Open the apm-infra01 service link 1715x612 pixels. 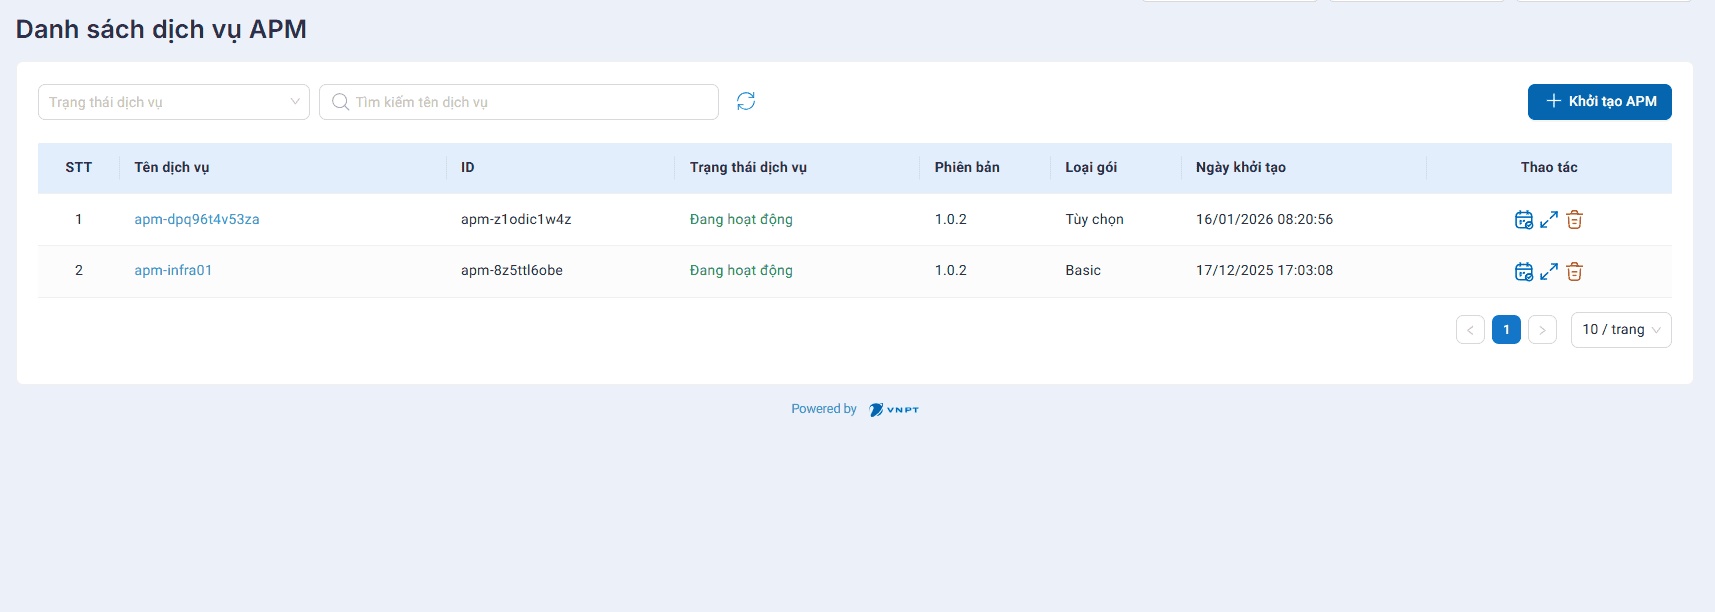173,271
